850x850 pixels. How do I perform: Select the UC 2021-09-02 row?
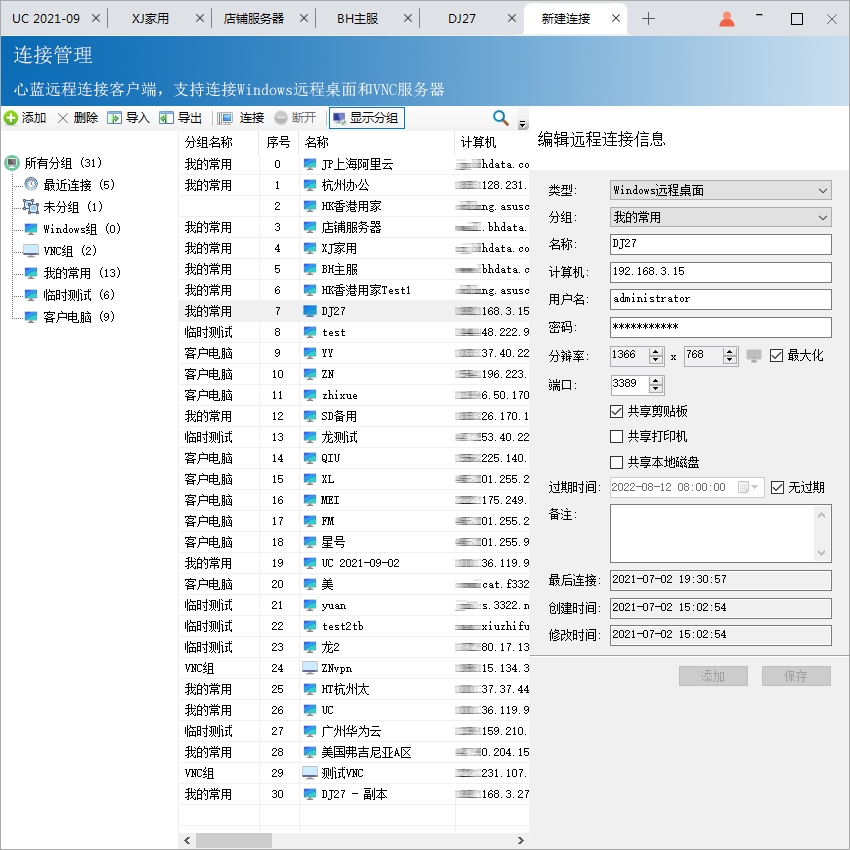tap(354, 563)
